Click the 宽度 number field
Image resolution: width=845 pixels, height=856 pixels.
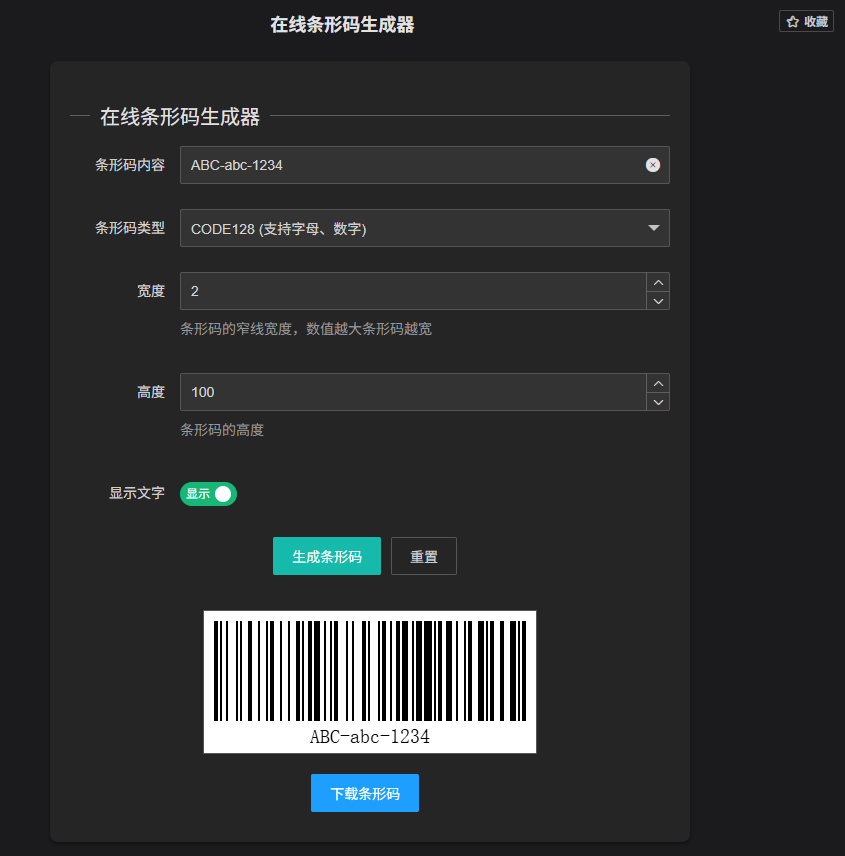413,291
